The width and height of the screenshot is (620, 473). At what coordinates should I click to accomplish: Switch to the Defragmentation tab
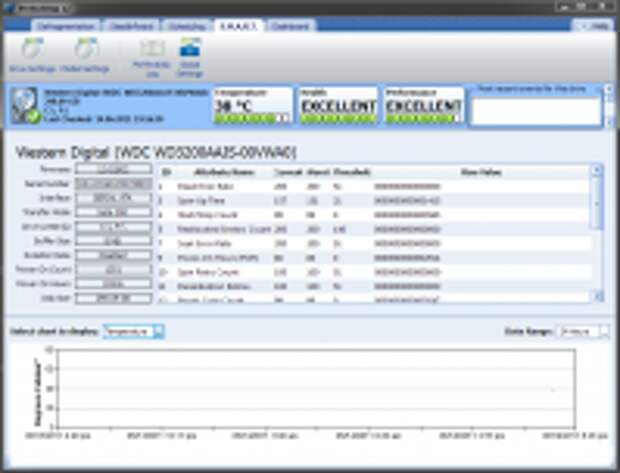pos(66,26)
